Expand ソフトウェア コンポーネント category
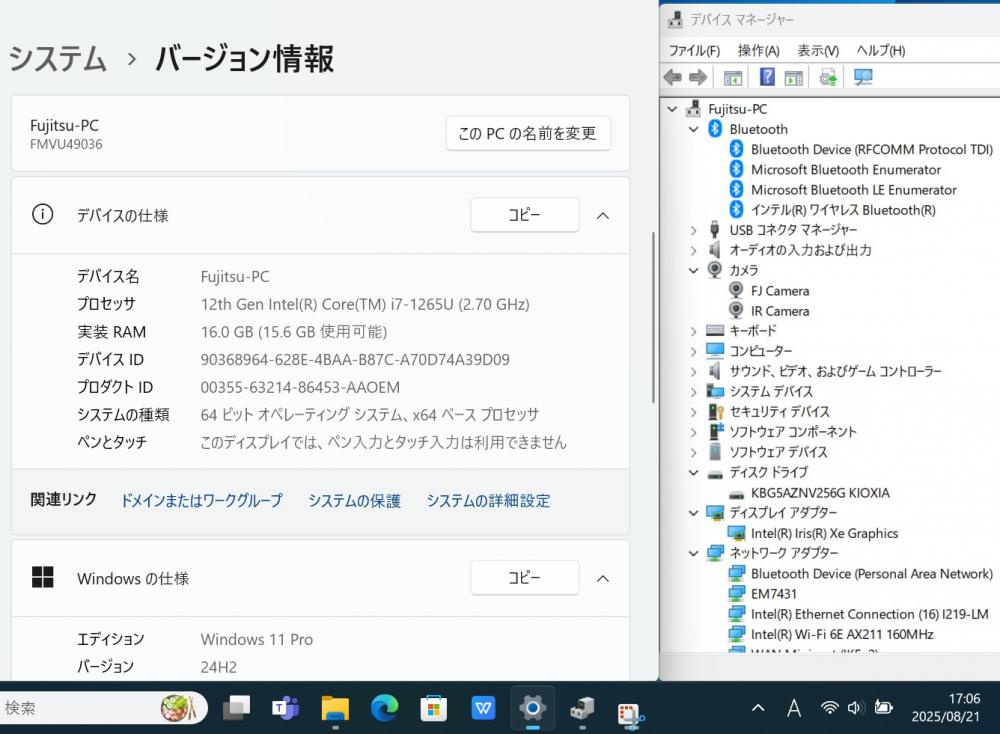 coord(694,432)
